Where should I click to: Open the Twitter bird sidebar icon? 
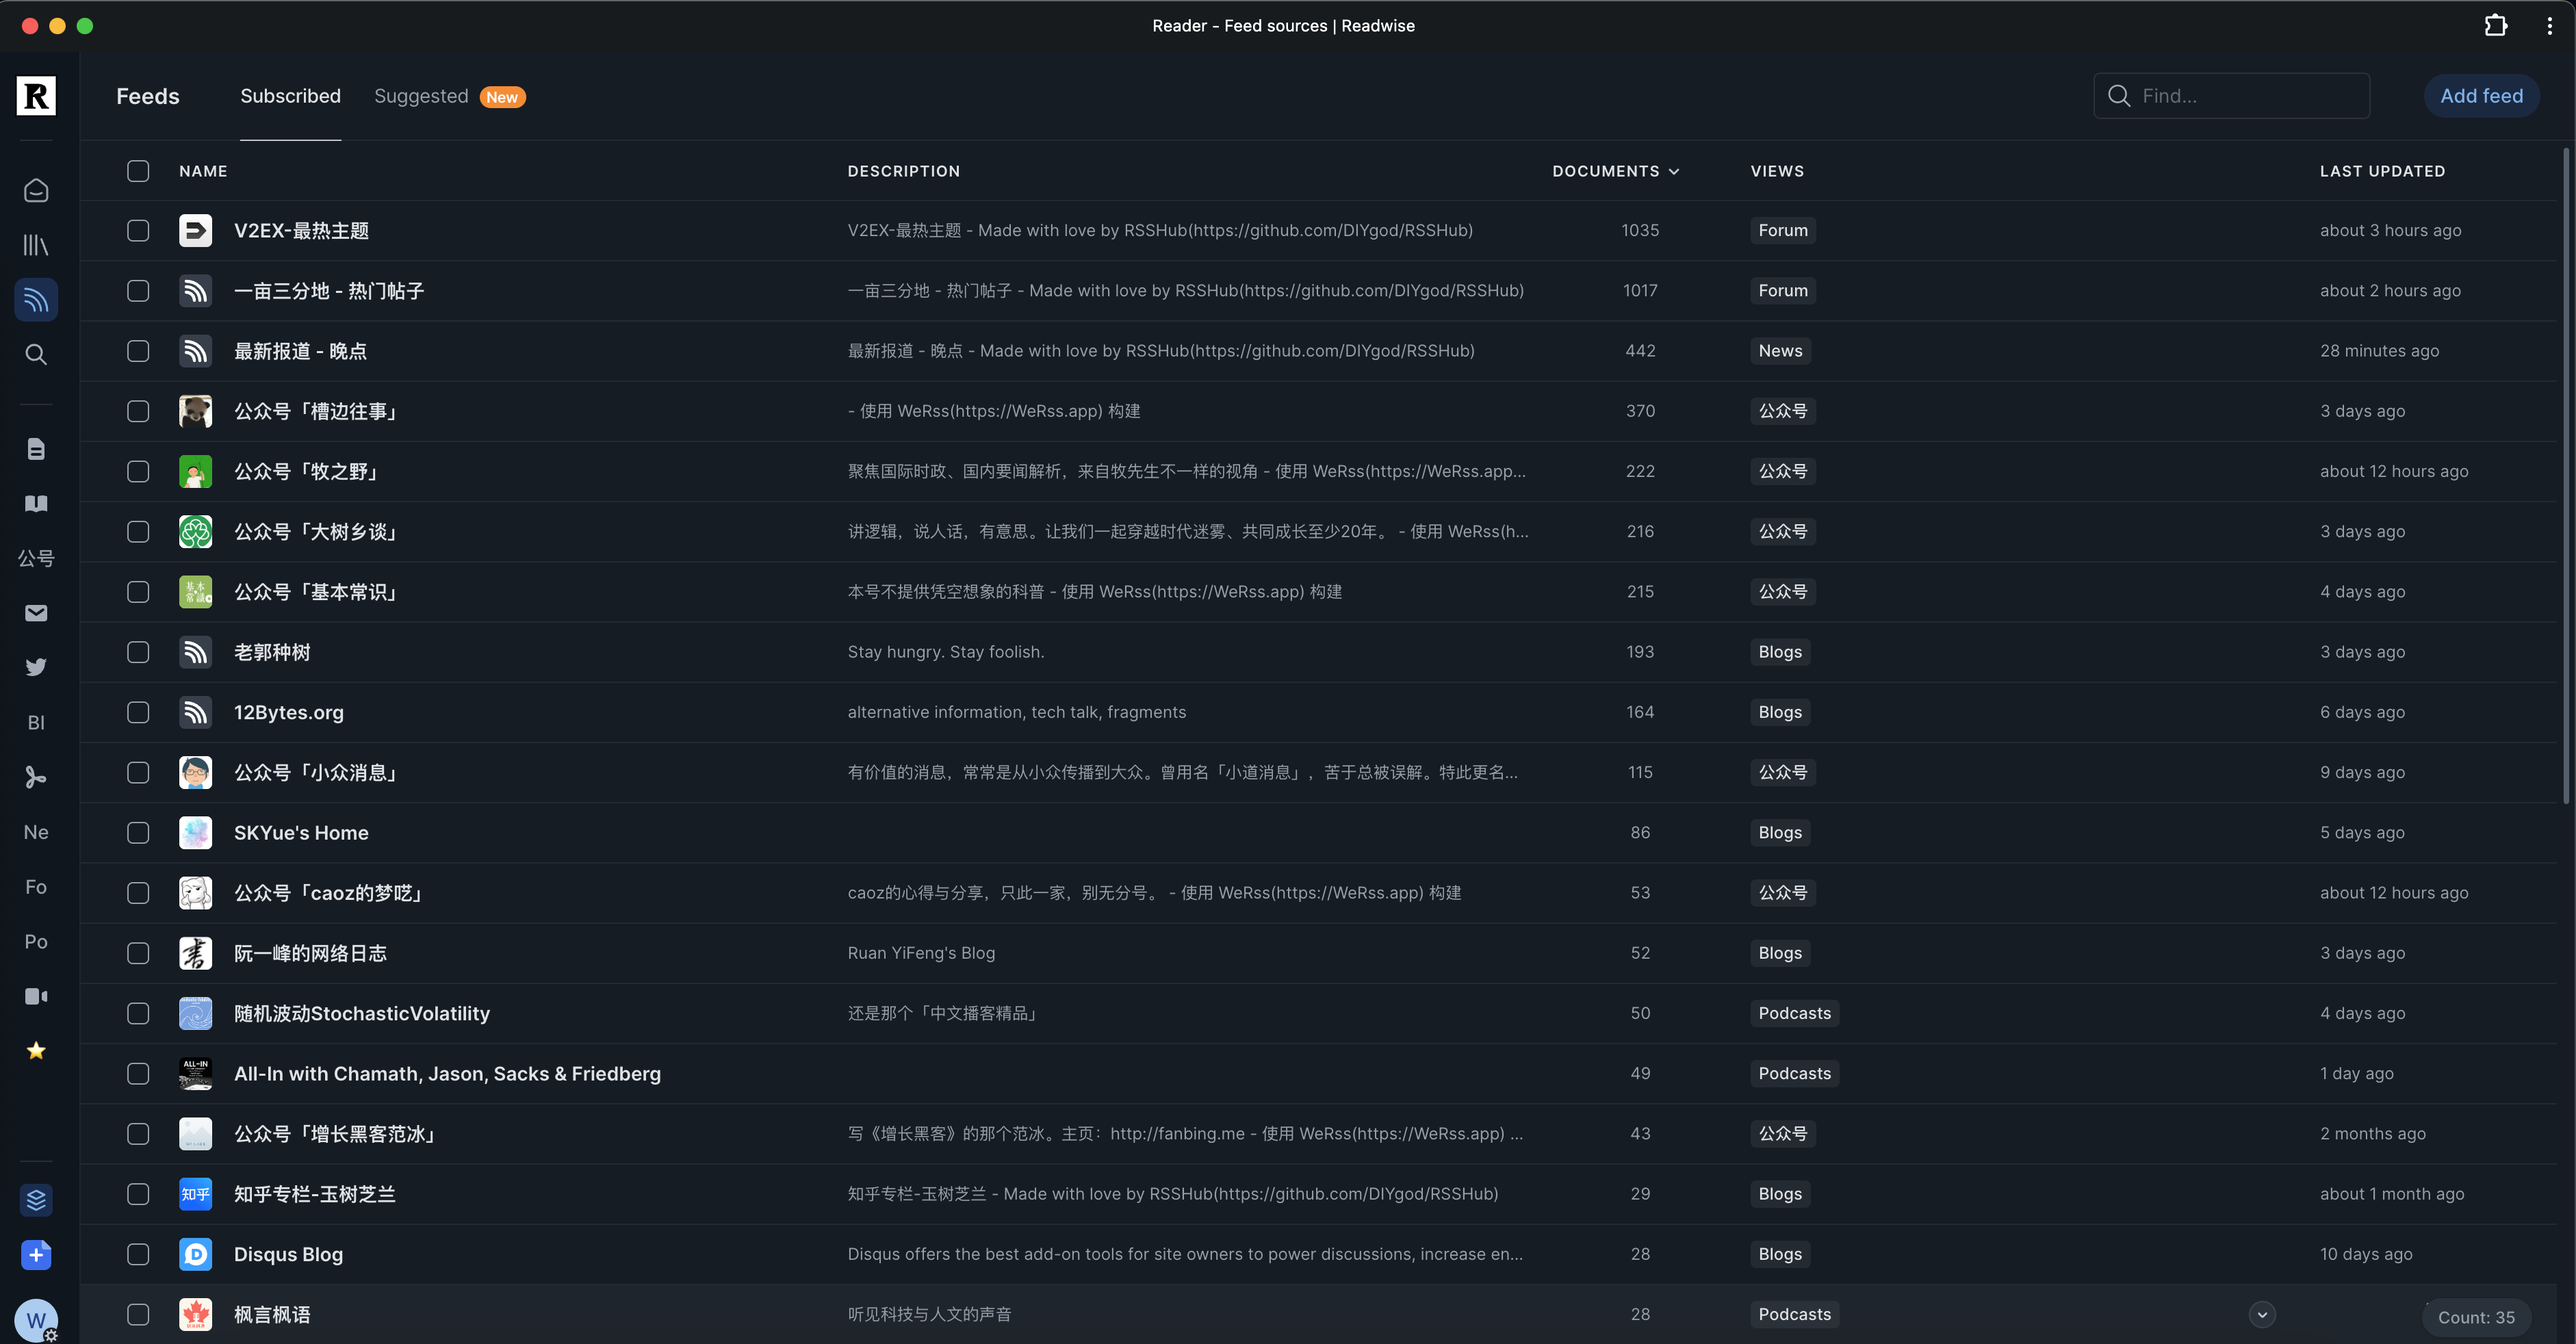click(36, 667)
